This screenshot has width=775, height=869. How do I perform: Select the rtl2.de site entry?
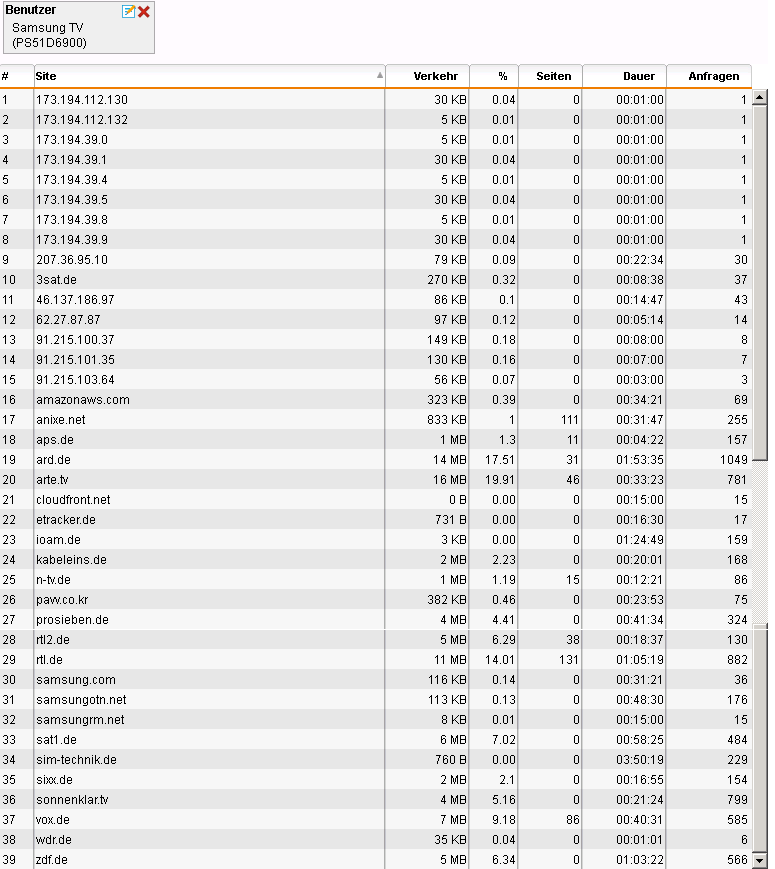click(x=53, y=640)
